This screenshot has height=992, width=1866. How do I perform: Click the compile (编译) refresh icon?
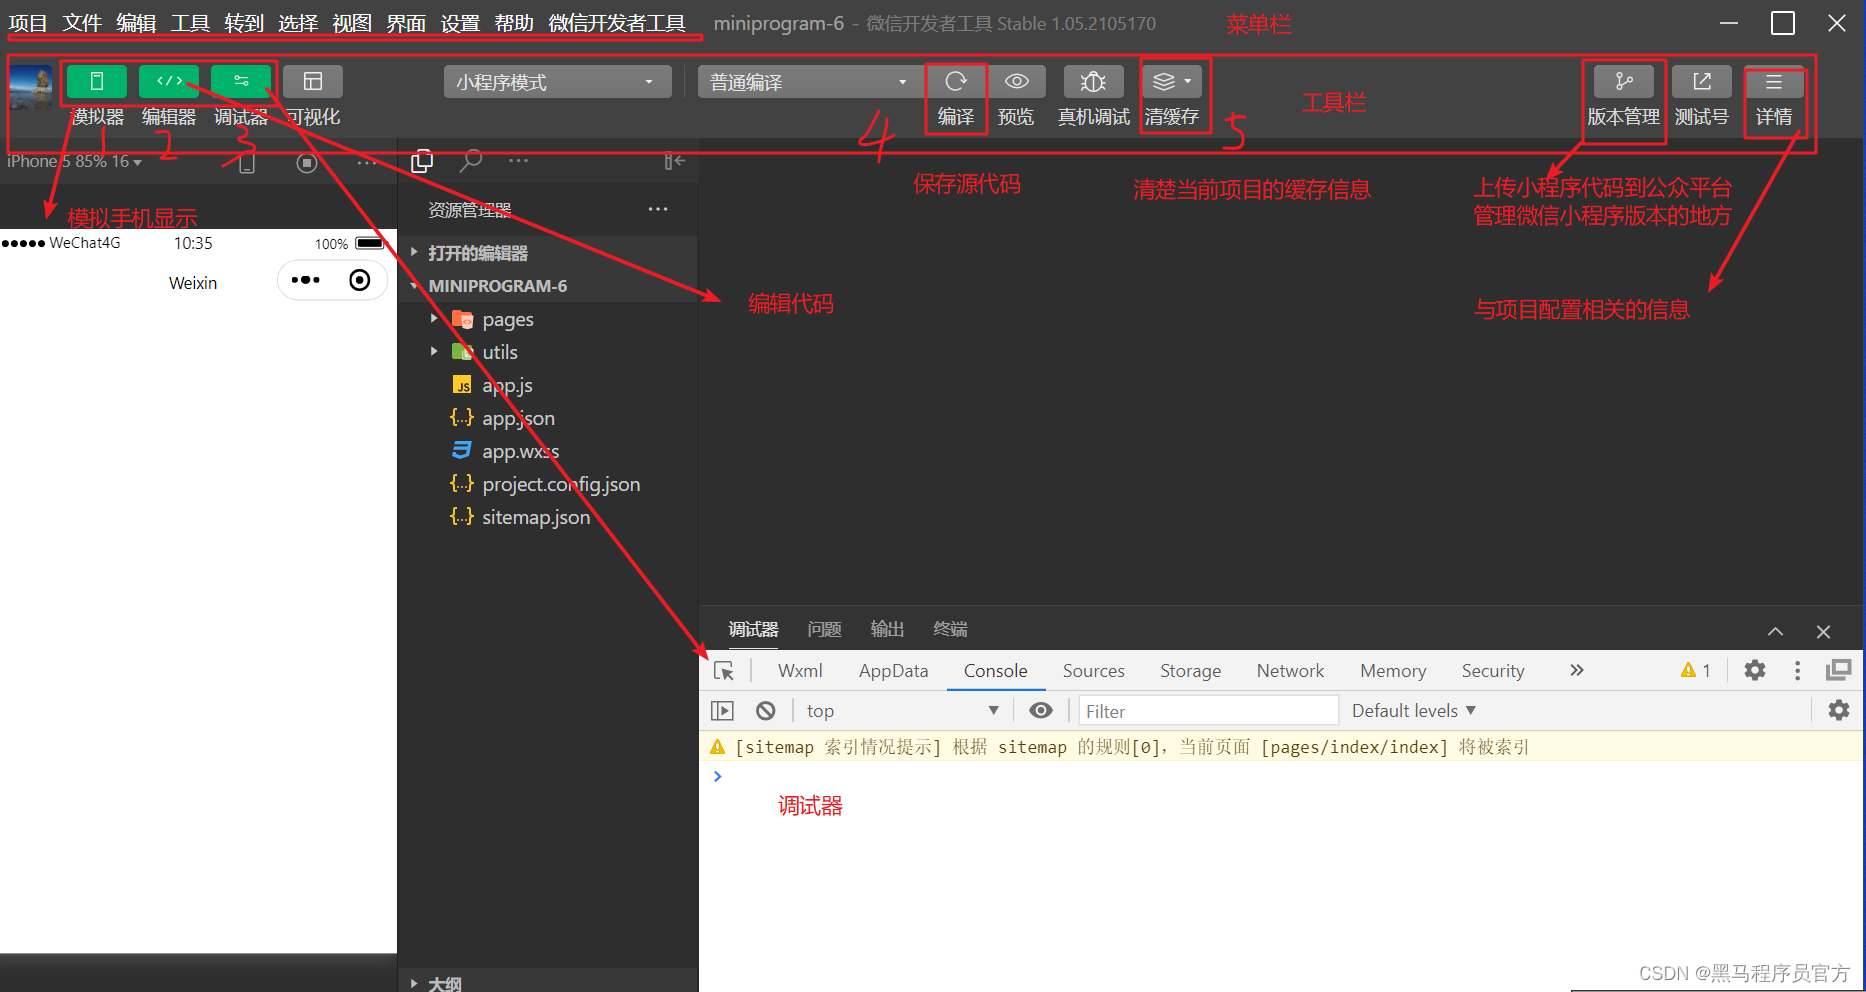[x=956, y=82]
